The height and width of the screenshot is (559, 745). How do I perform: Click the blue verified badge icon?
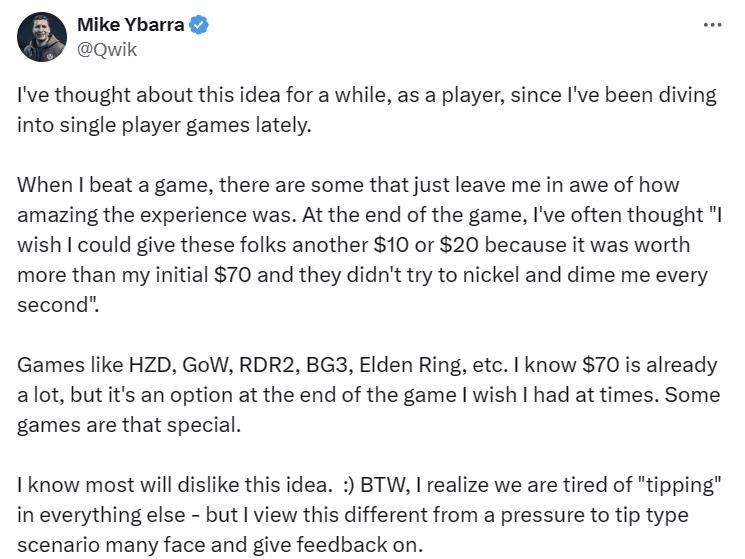(201, 26)
